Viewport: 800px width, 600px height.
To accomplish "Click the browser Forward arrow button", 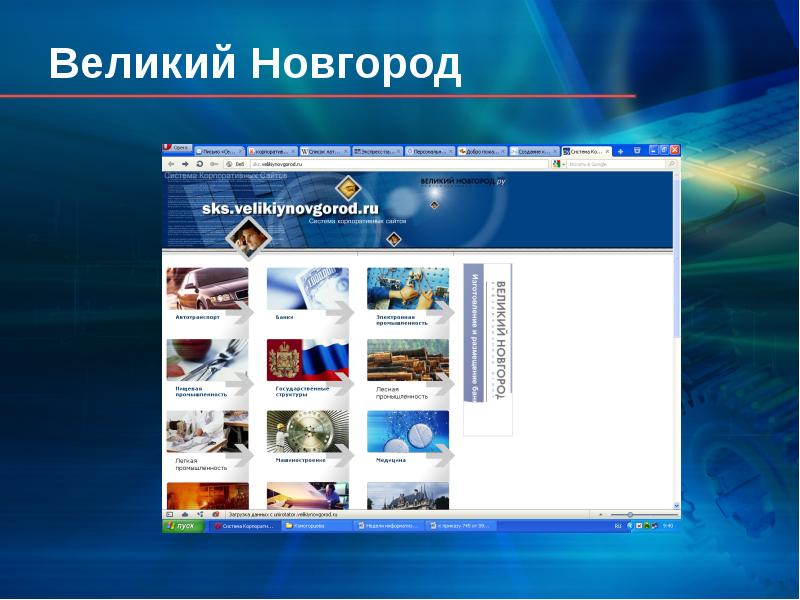I will coord(185,163).
